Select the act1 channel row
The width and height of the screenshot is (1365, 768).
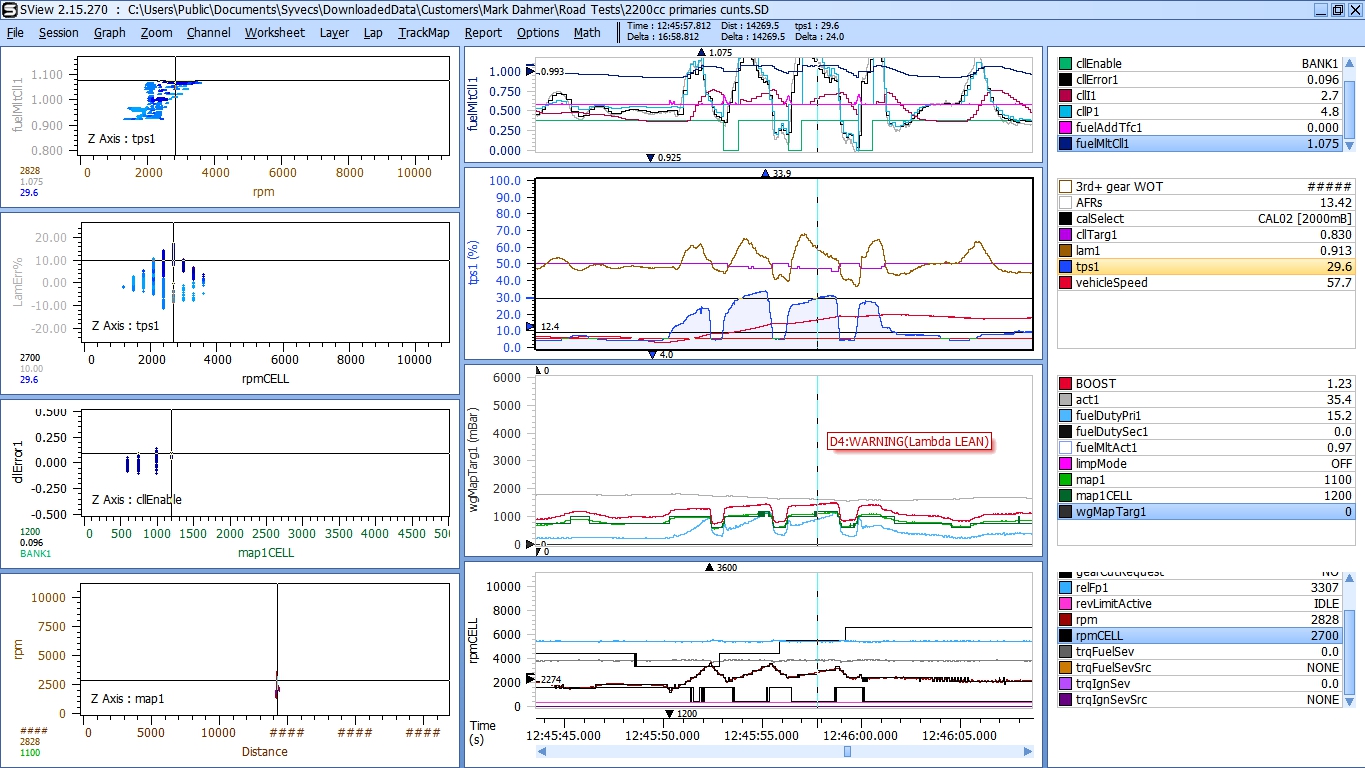(x=1206, y=400)
